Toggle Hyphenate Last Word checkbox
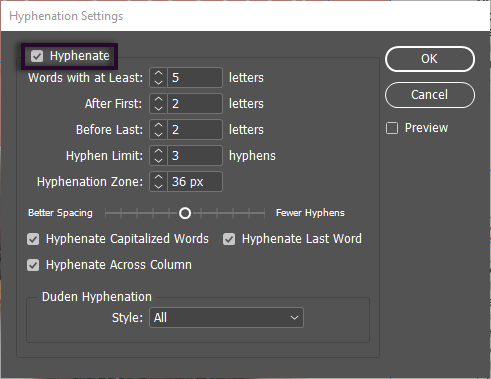The height and width of the screenshot is (379, 491). click(x=229, y=239)
